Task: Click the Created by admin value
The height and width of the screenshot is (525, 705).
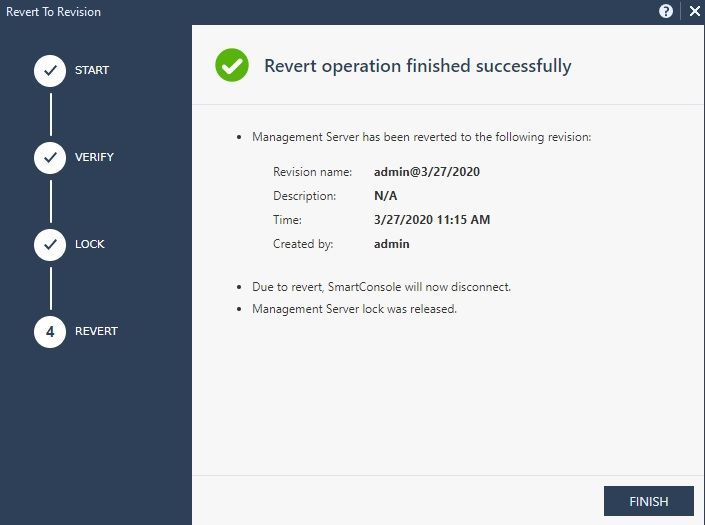Action: (392, 244)
